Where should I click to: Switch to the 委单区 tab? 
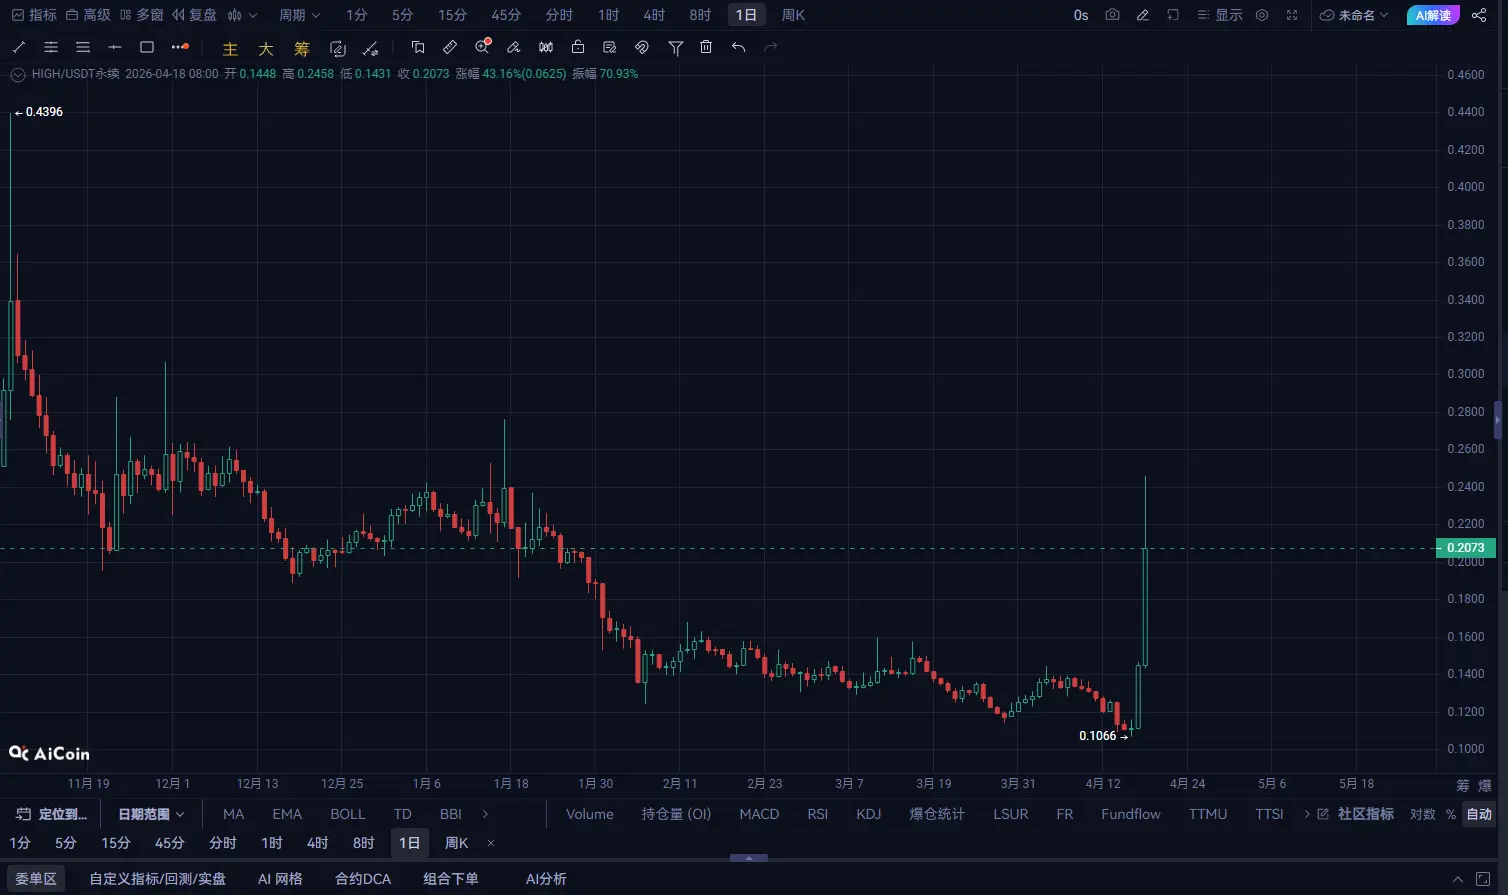(x=36, y=879)
